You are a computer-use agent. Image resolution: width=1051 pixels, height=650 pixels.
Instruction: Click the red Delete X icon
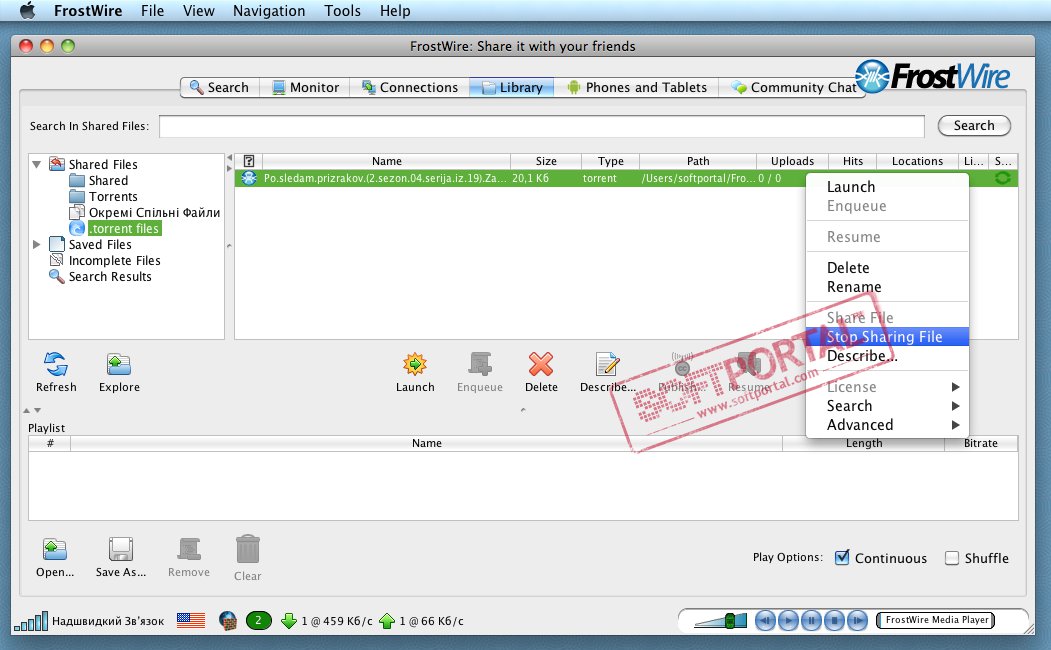(x=541, y=365)
